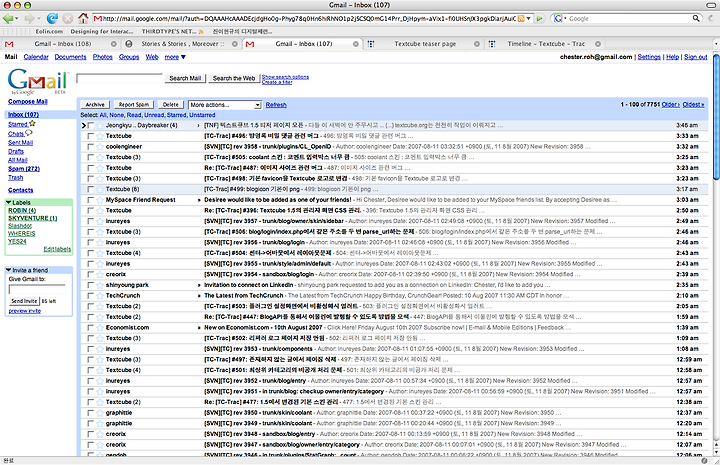Select the Economist.com message checkbox

click(x=90, y=328)
